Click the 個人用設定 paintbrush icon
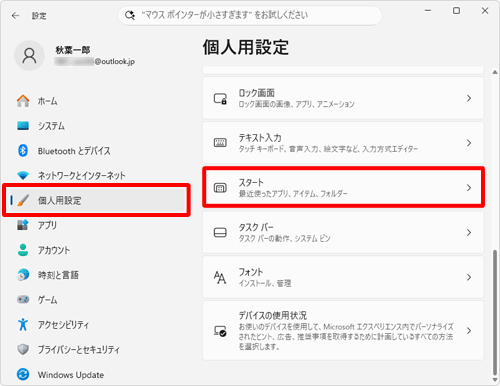The image size is (500, 386). click(23, 200)
